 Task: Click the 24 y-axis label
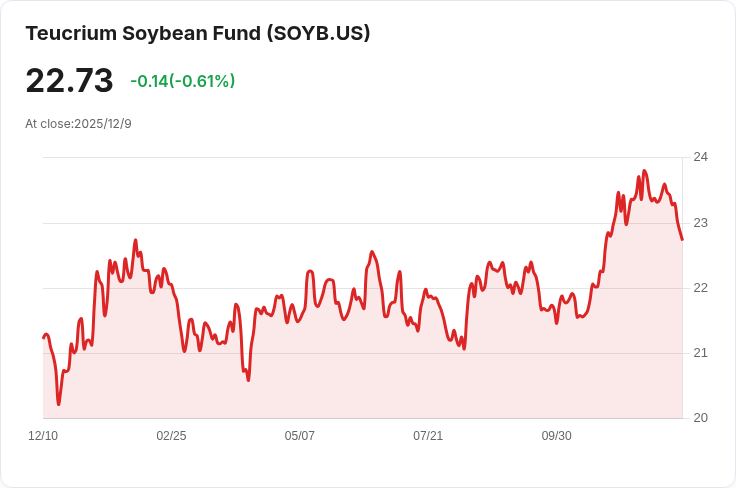click(700, 157)
